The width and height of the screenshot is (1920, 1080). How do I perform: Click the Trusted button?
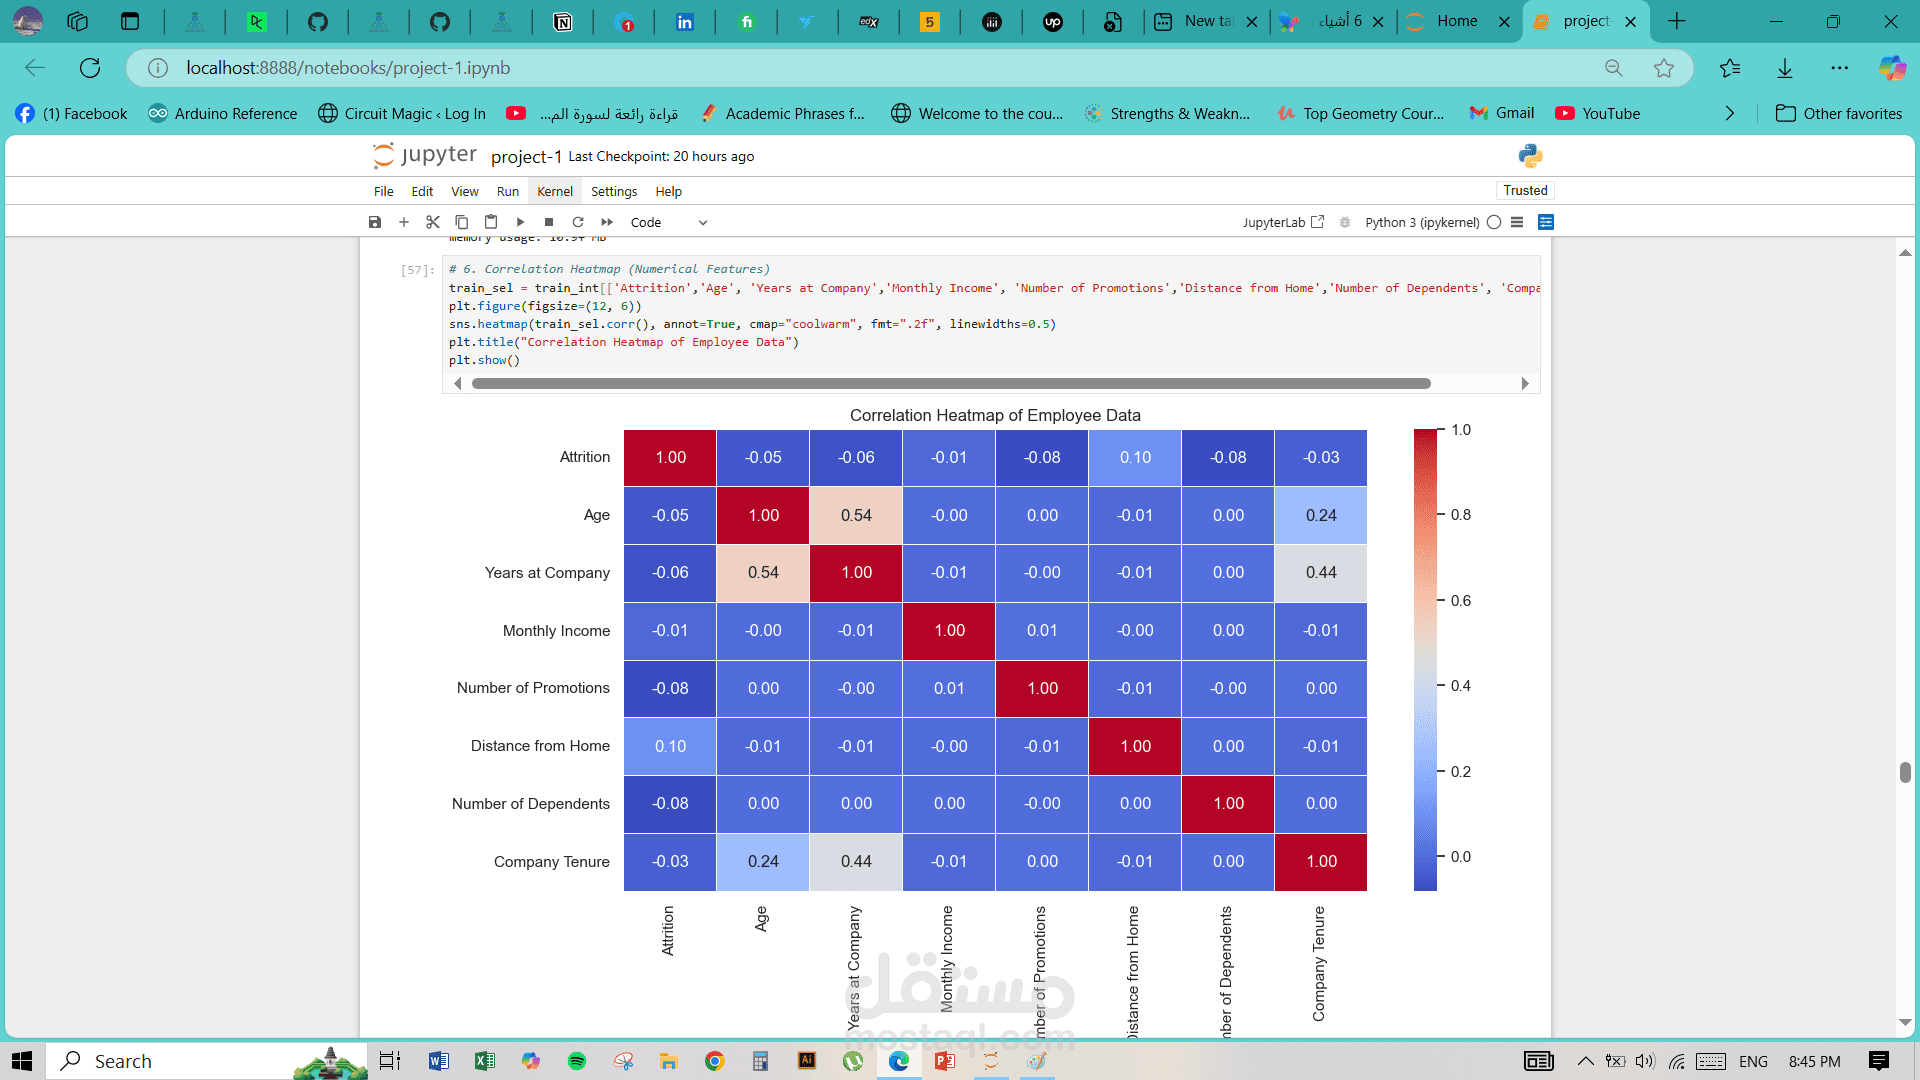[x=1525, y=190]
